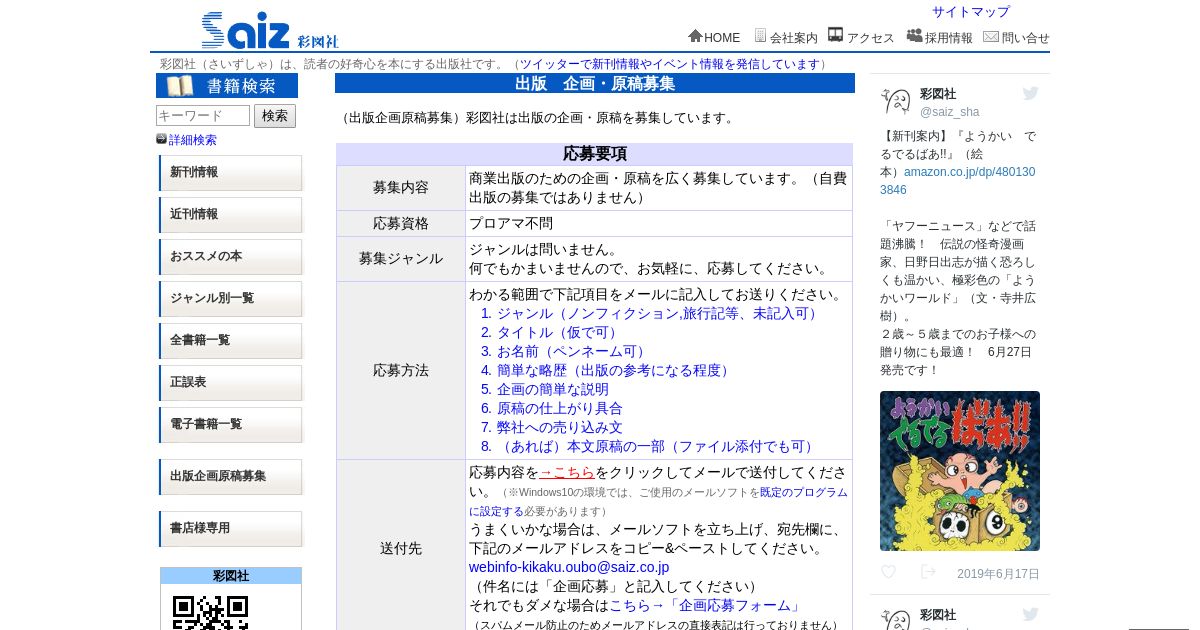
Task: Click the 応募方法 table cell
Action: (401, 370)
